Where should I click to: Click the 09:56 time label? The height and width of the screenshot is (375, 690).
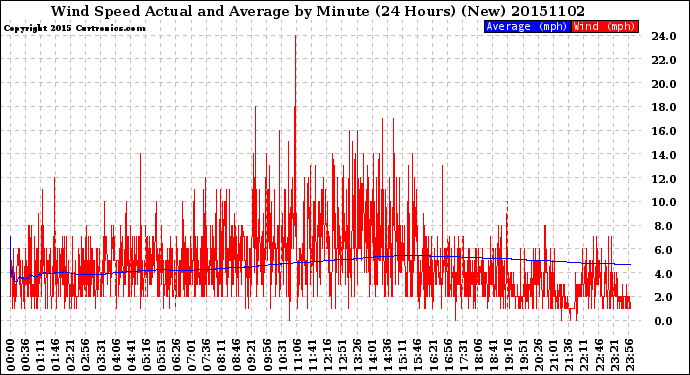(267, 355)
